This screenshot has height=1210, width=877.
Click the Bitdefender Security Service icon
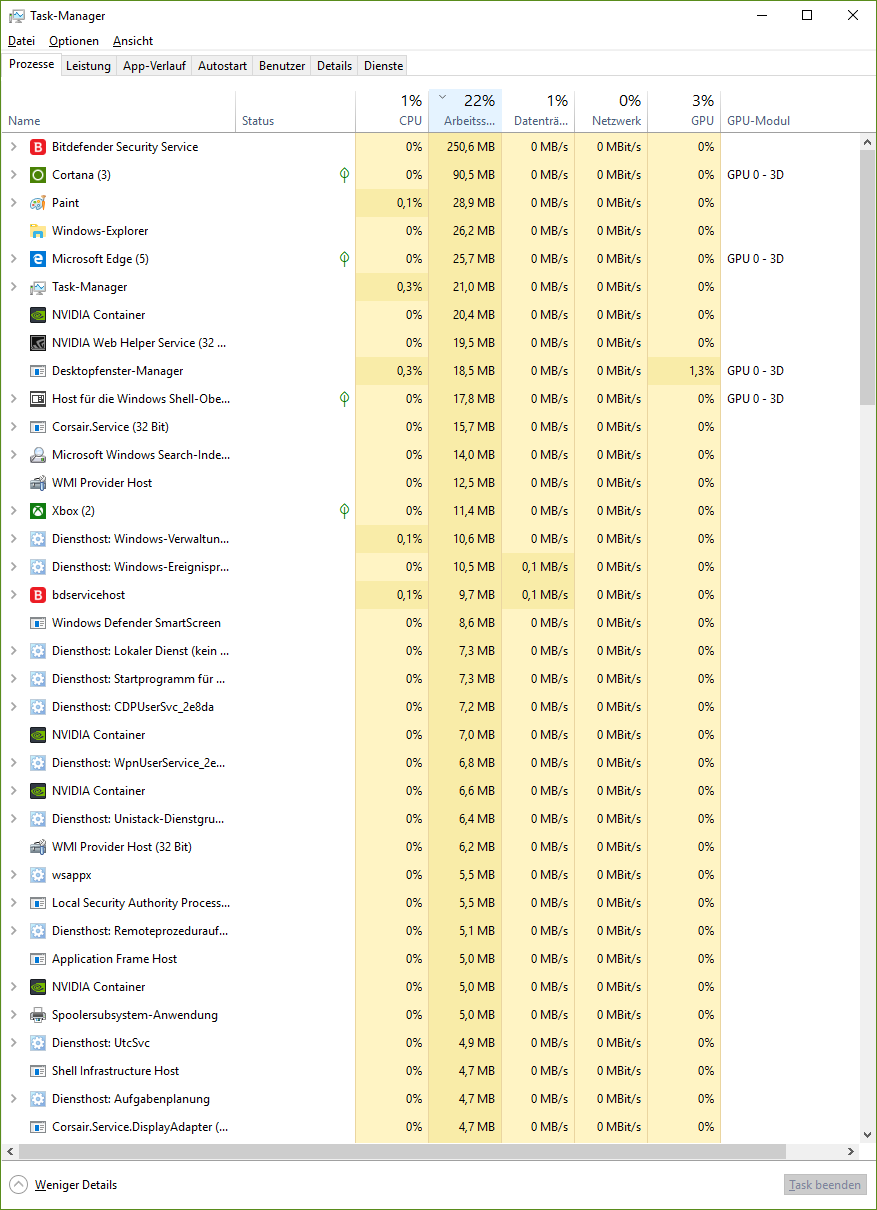(38, 147)
